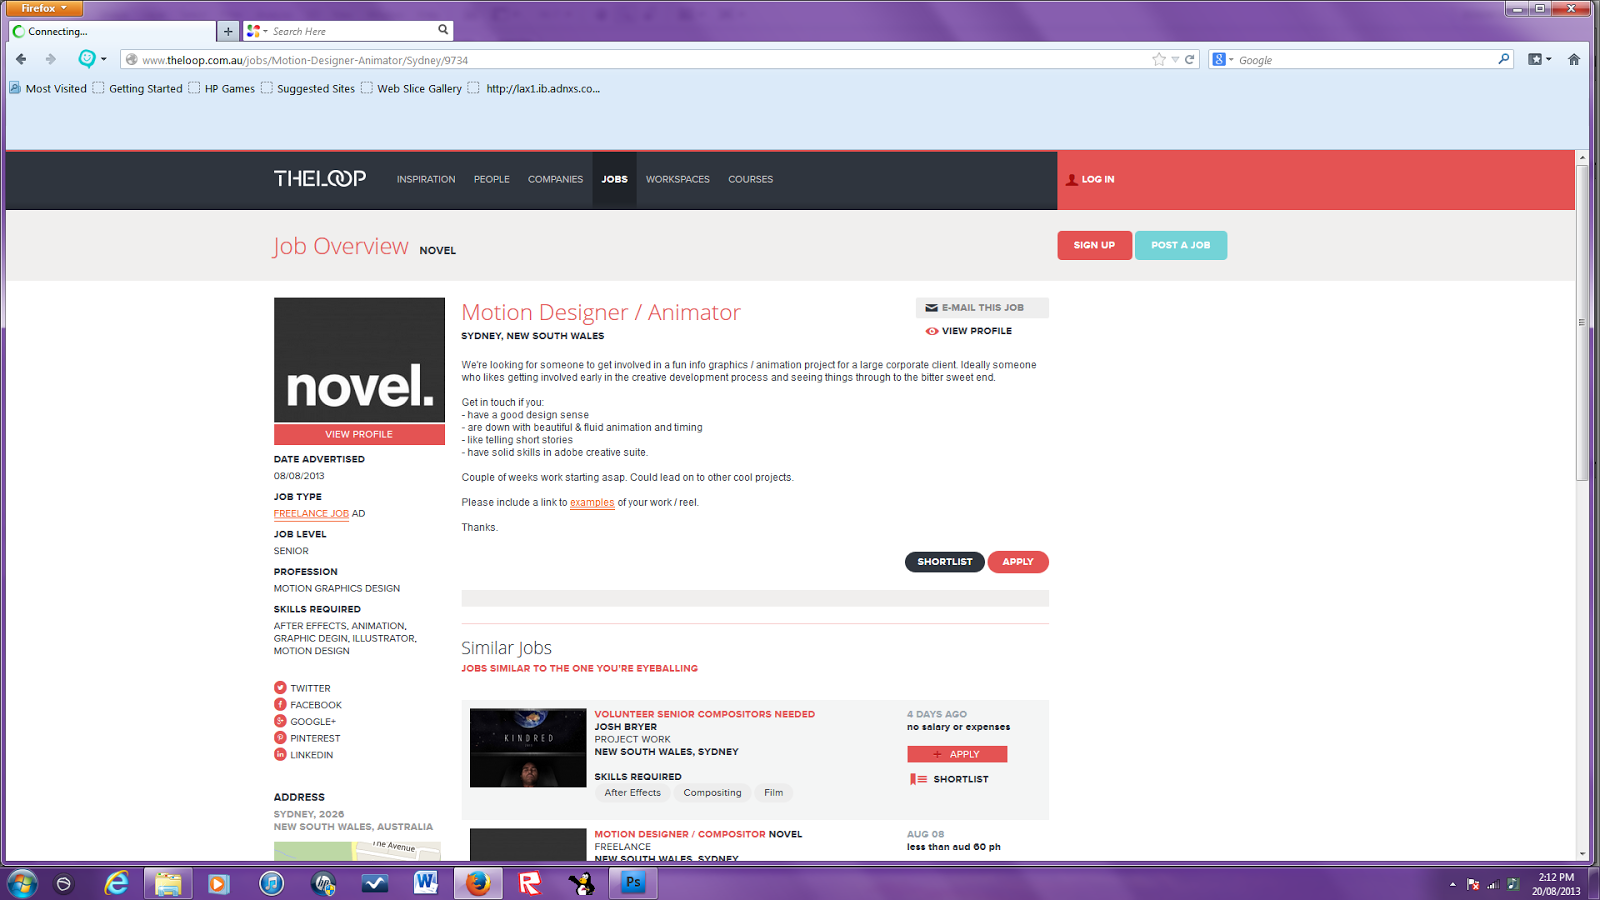Screen dimensions: 1600x900
Task: Open Windows Explorer folder in taskbar
Action: click(168, 883)
